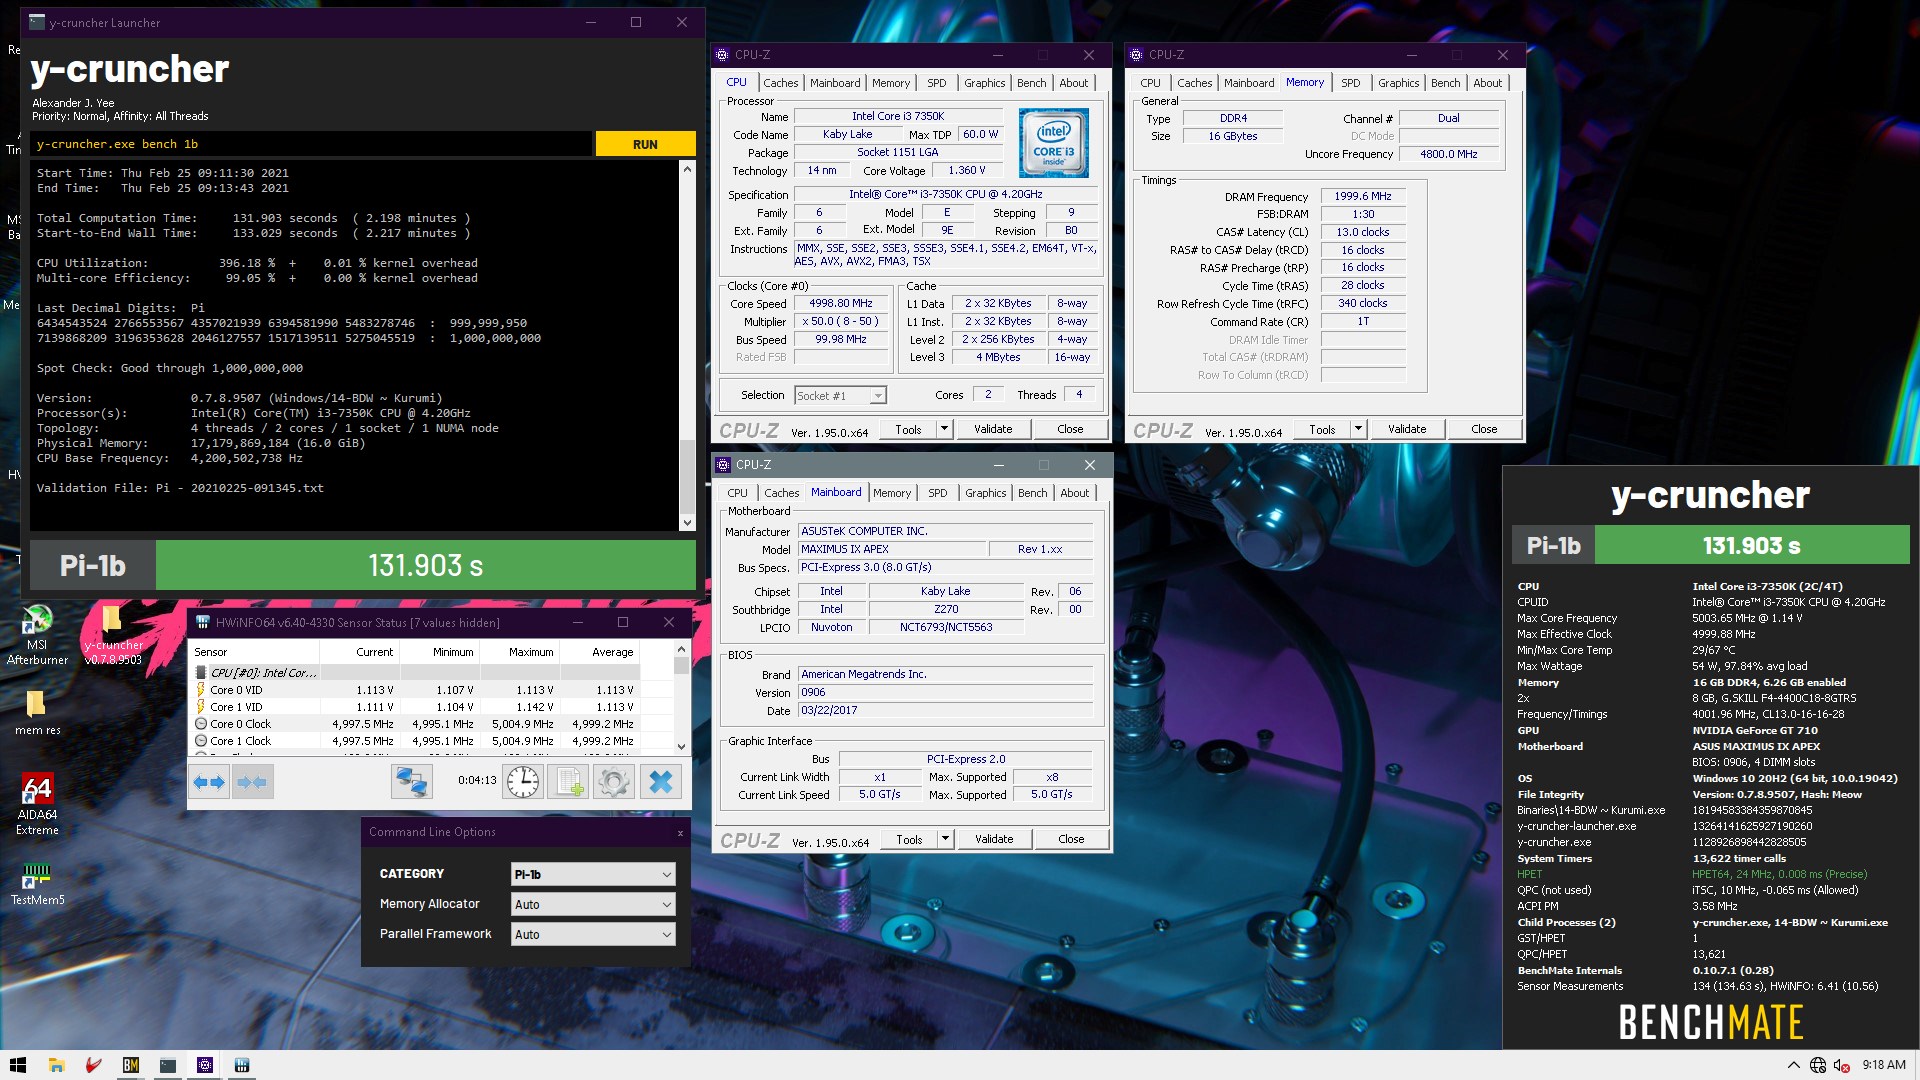Reset HWiNFO sensor timer clock icon

point(522,782)
